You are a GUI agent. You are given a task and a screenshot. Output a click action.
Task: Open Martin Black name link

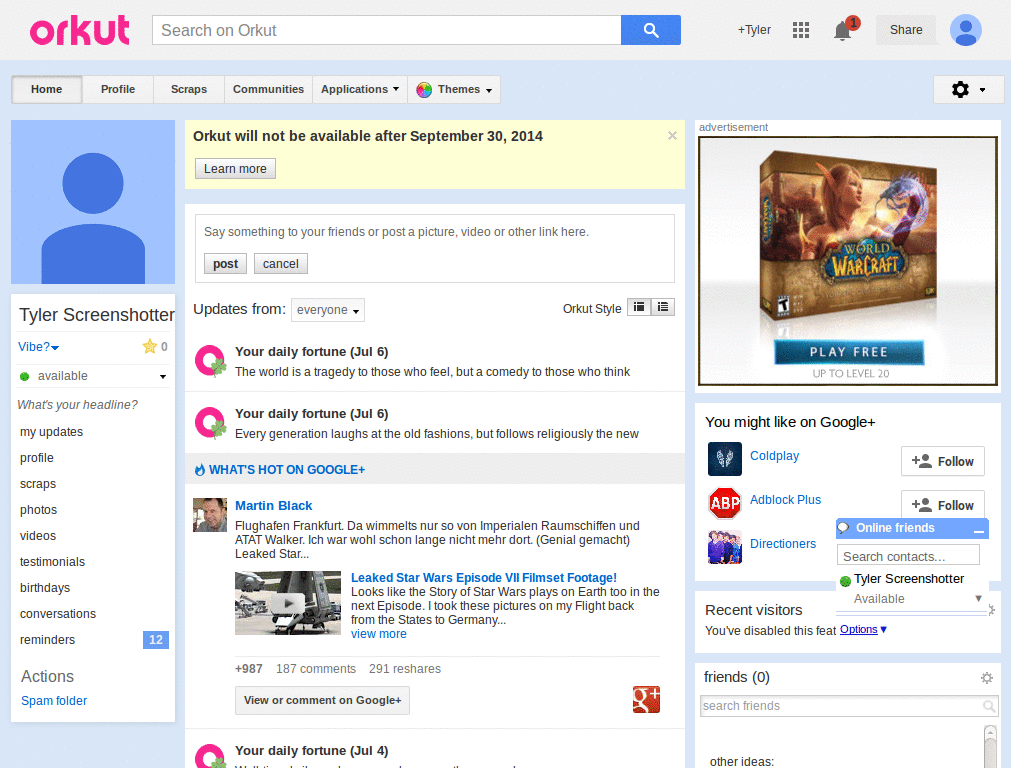click(x=274, y=505)
